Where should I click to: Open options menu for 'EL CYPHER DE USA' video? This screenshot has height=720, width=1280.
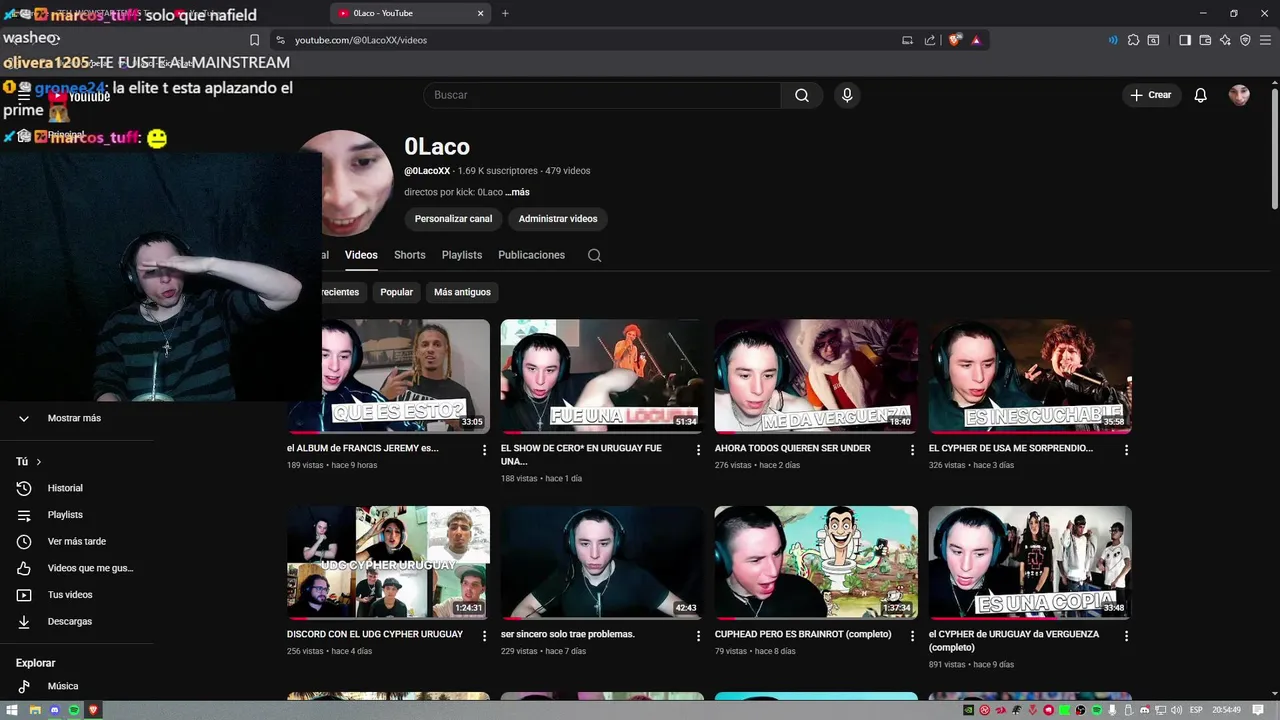pyautogui.click(x=1126, y=450)
